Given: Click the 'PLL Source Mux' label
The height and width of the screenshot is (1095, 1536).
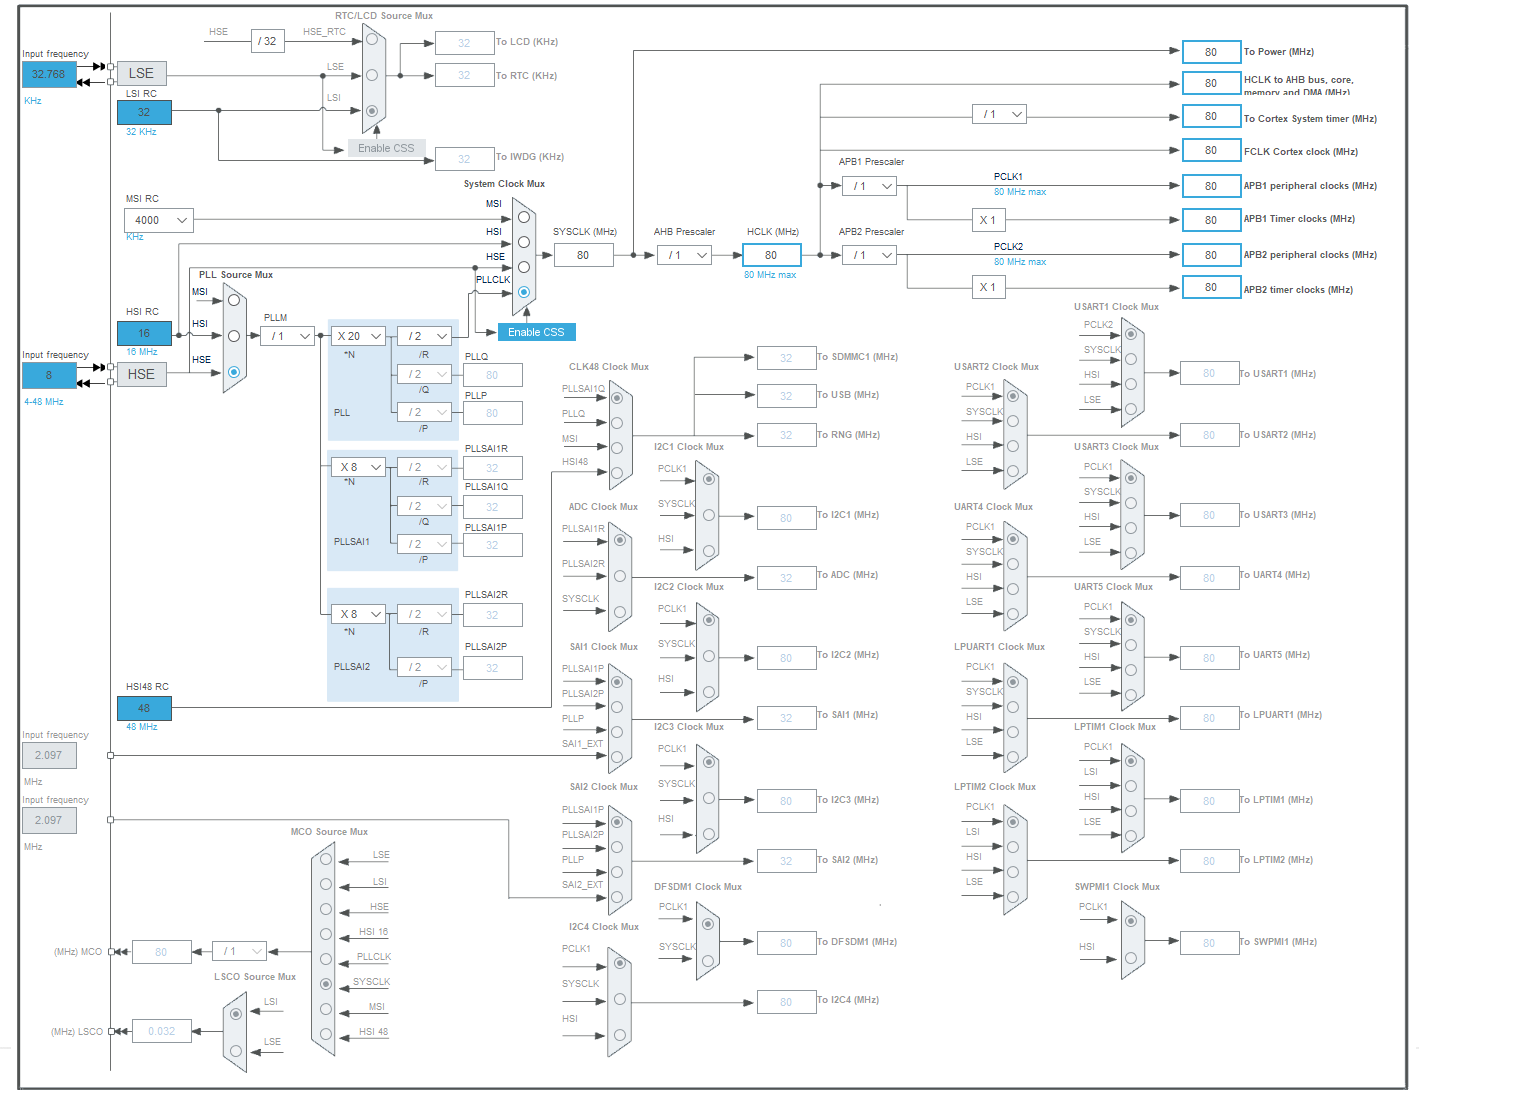Looking at the screenshot, I should (235, 275).
